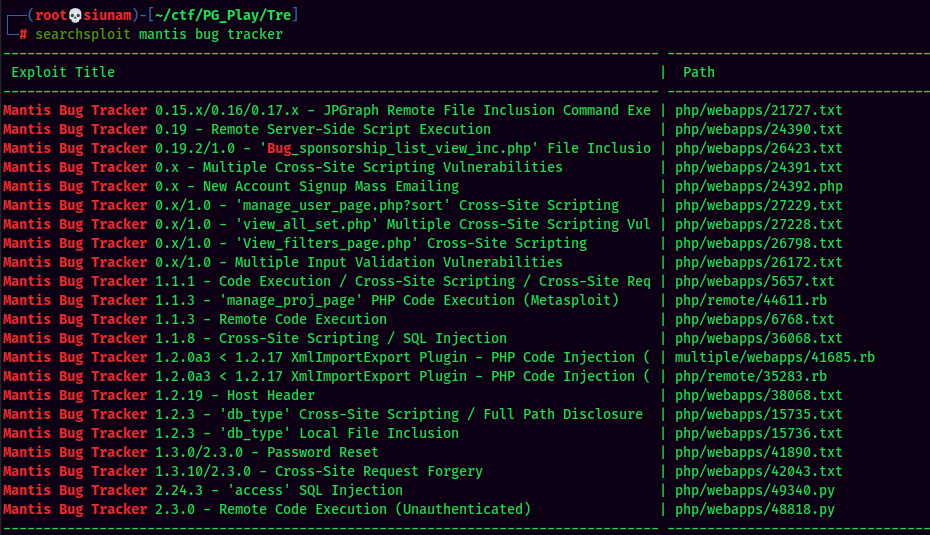Select the 1.3.0/2.3.0 Password Reset title

(190, 452)
